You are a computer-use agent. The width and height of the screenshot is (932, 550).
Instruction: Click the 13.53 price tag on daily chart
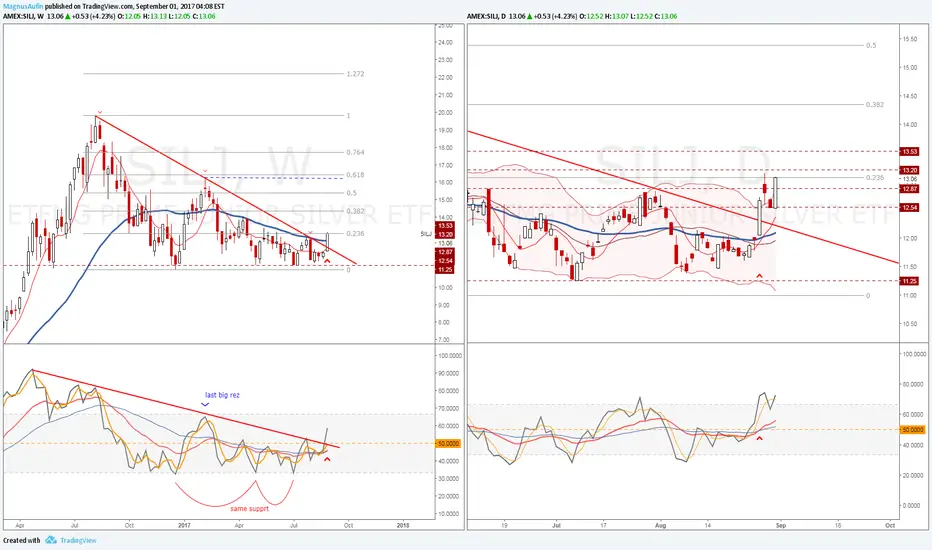pos(910,152)
